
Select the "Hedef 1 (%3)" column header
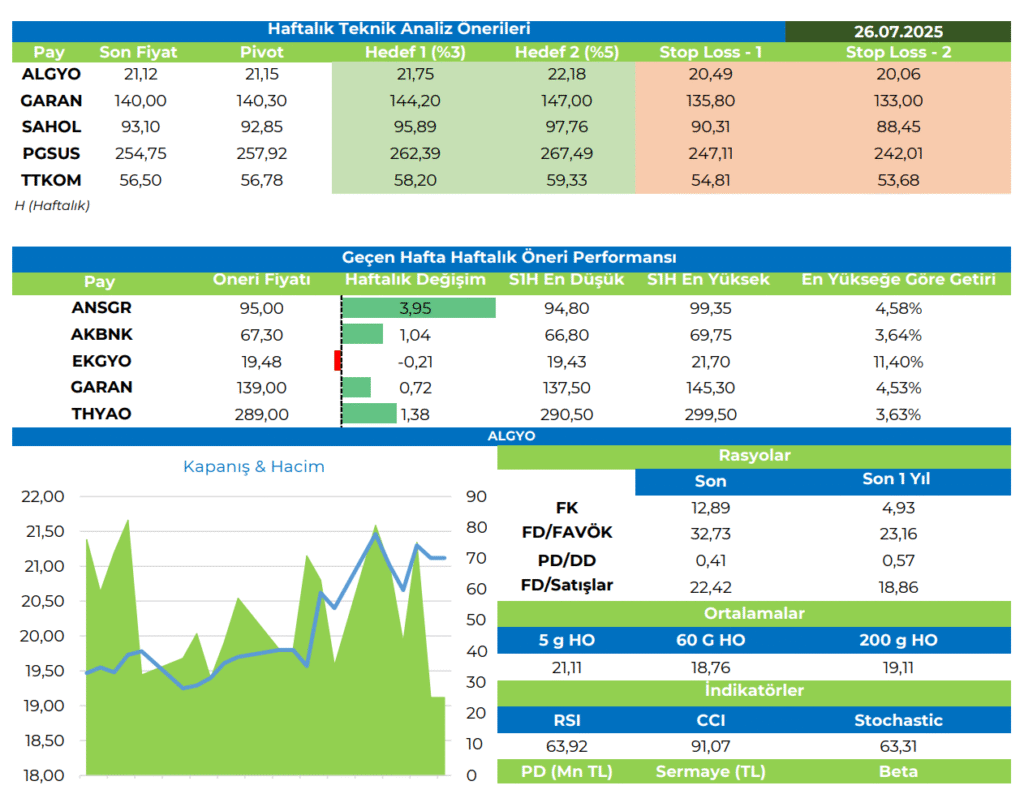[415, 52]
